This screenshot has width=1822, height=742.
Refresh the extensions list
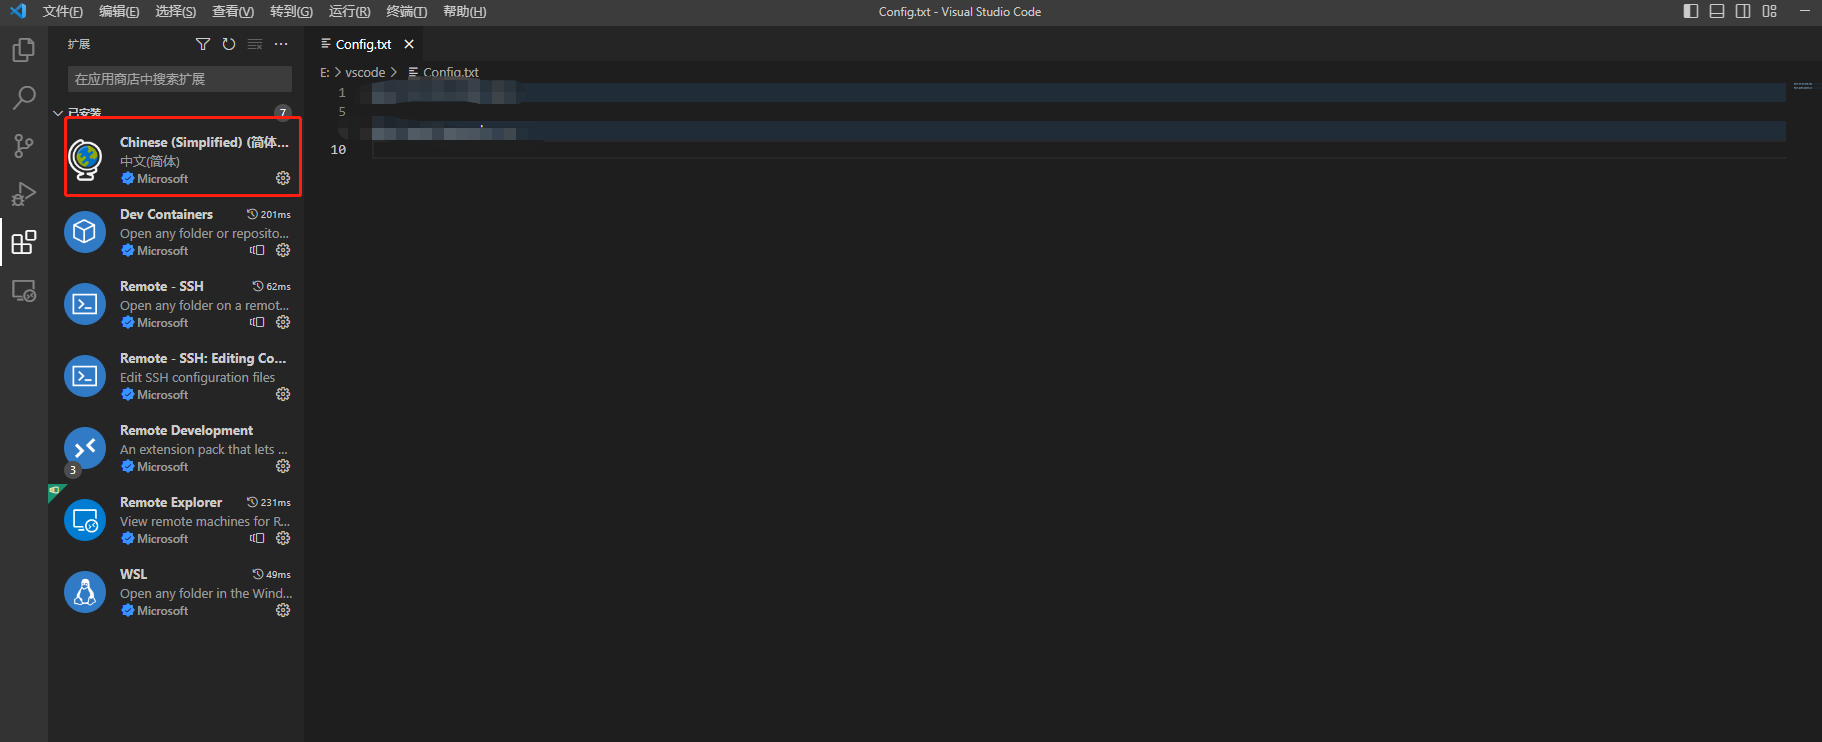(x=229, y=44)
